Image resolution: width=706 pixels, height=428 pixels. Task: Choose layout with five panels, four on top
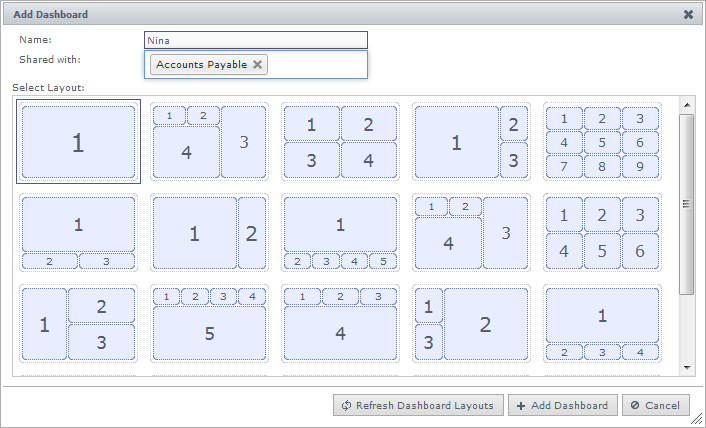click(x=209, y=325)
